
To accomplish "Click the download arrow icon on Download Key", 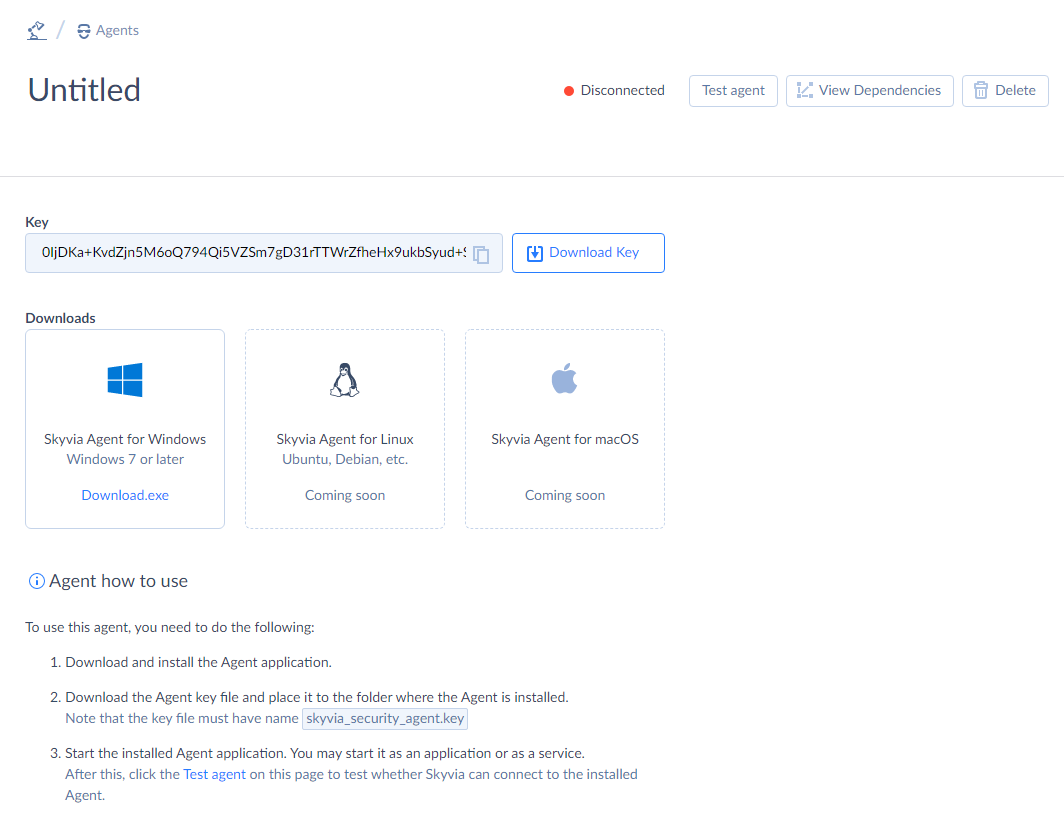I will tap(535, 253).
